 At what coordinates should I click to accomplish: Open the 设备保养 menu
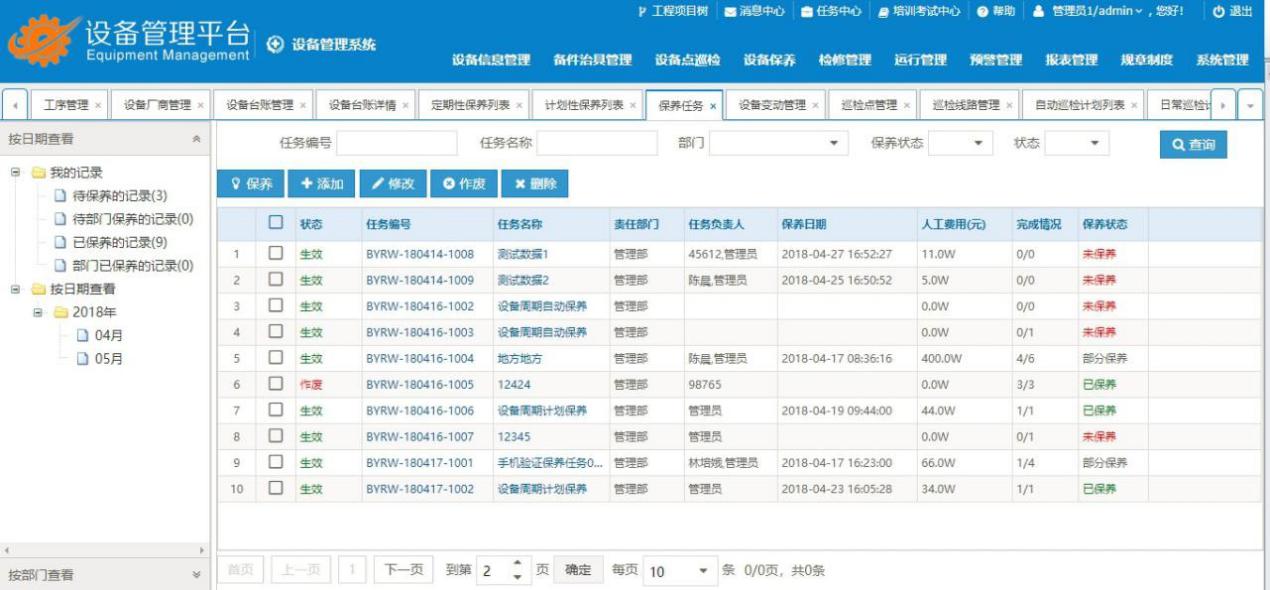coord(769,60)
